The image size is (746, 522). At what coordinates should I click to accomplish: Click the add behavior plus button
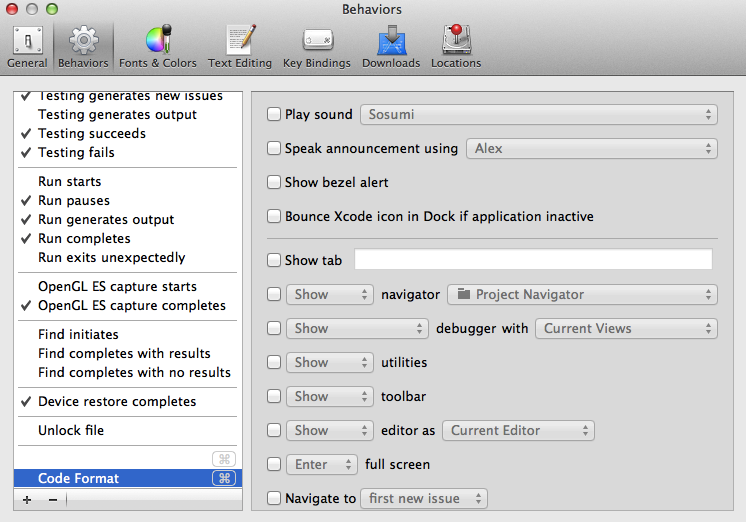[x=27, y=500]
